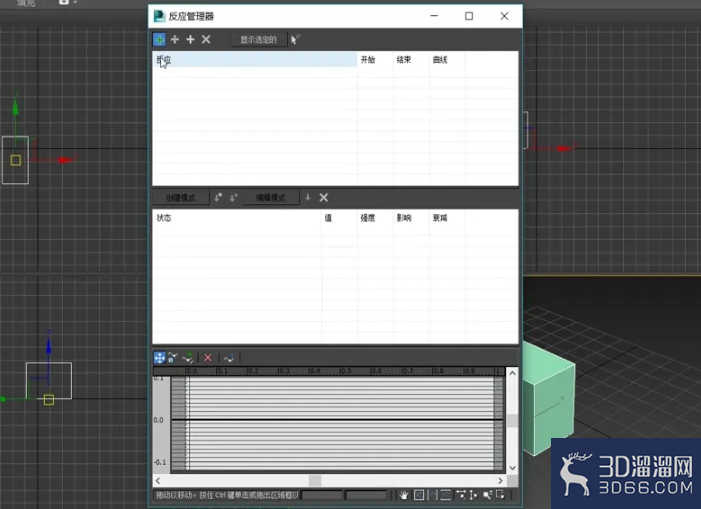Click curve editor vertical scrollbar up arrow
The width and height of the screenshot is (701, 509).
pyautogui.click(x=512, y=373)
